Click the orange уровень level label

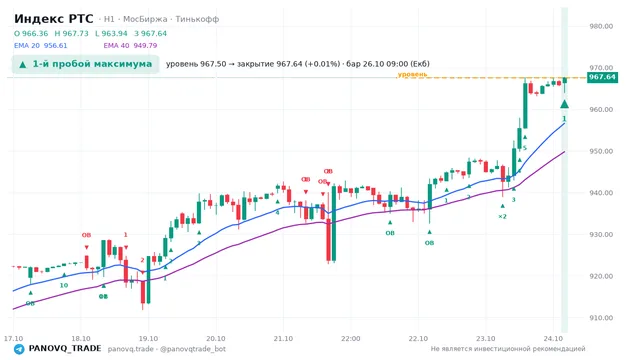[x=412, y=74]
